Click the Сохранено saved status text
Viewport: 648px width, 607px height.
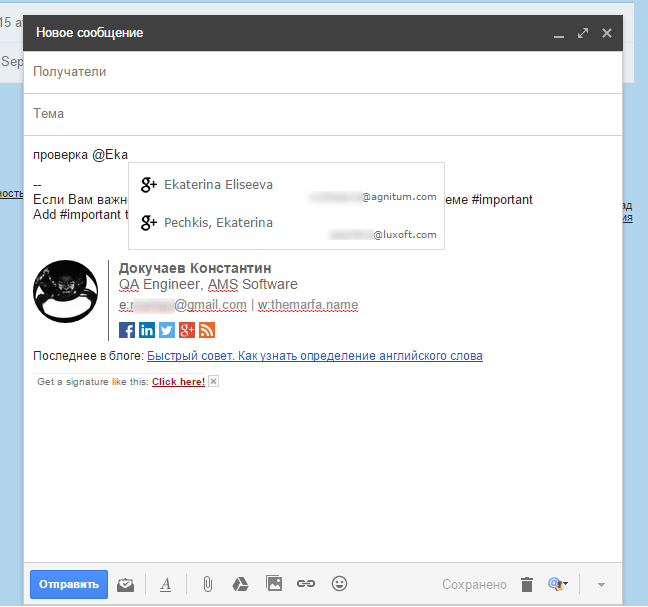point(474,584)
